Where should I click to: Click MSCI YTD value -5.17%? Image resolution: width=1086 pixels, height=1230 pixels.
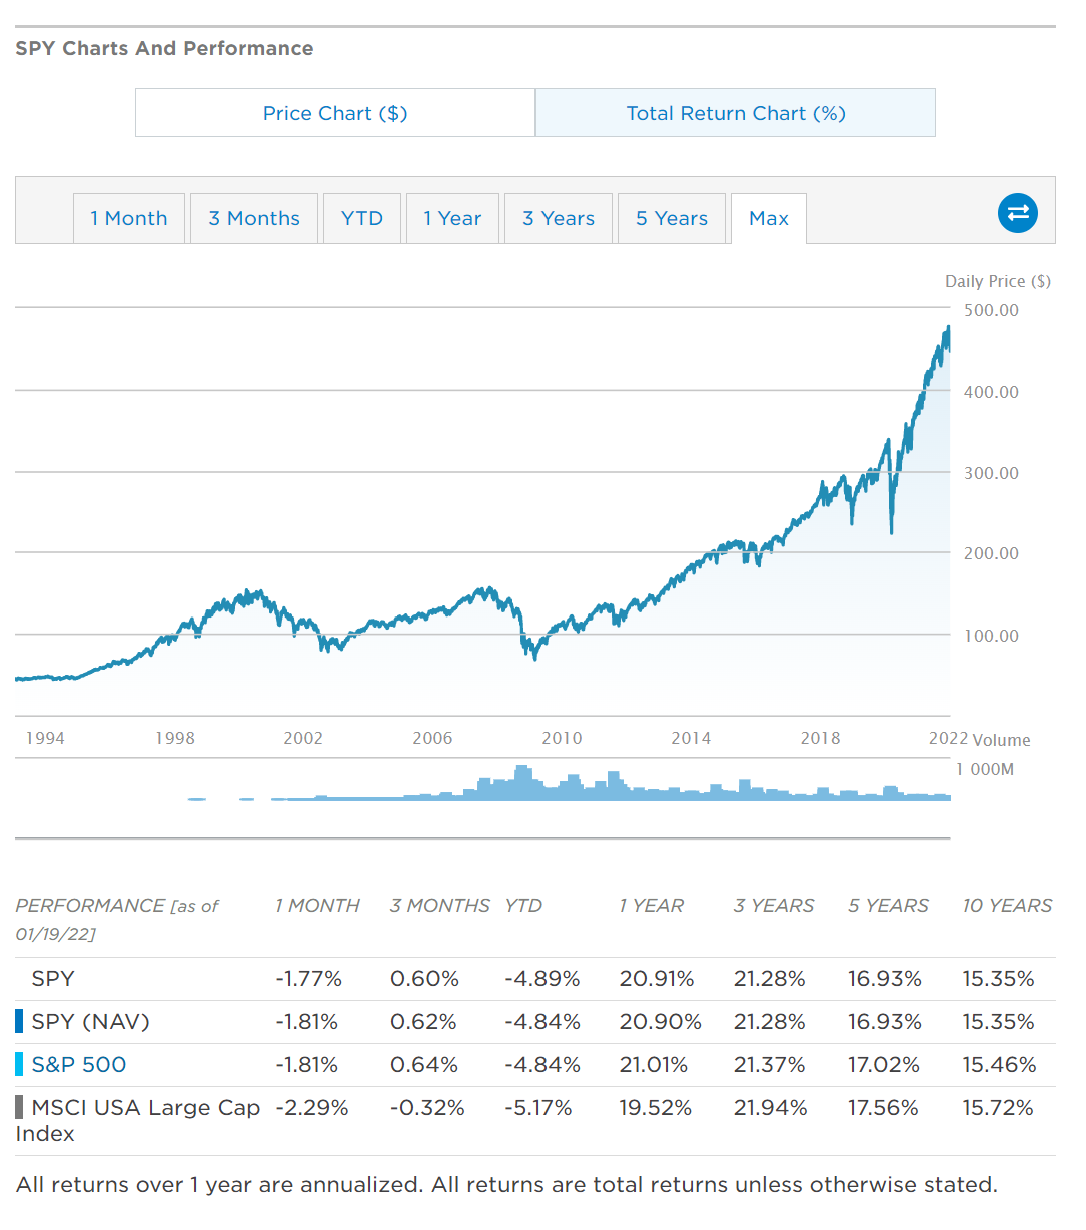(538, 1108)
